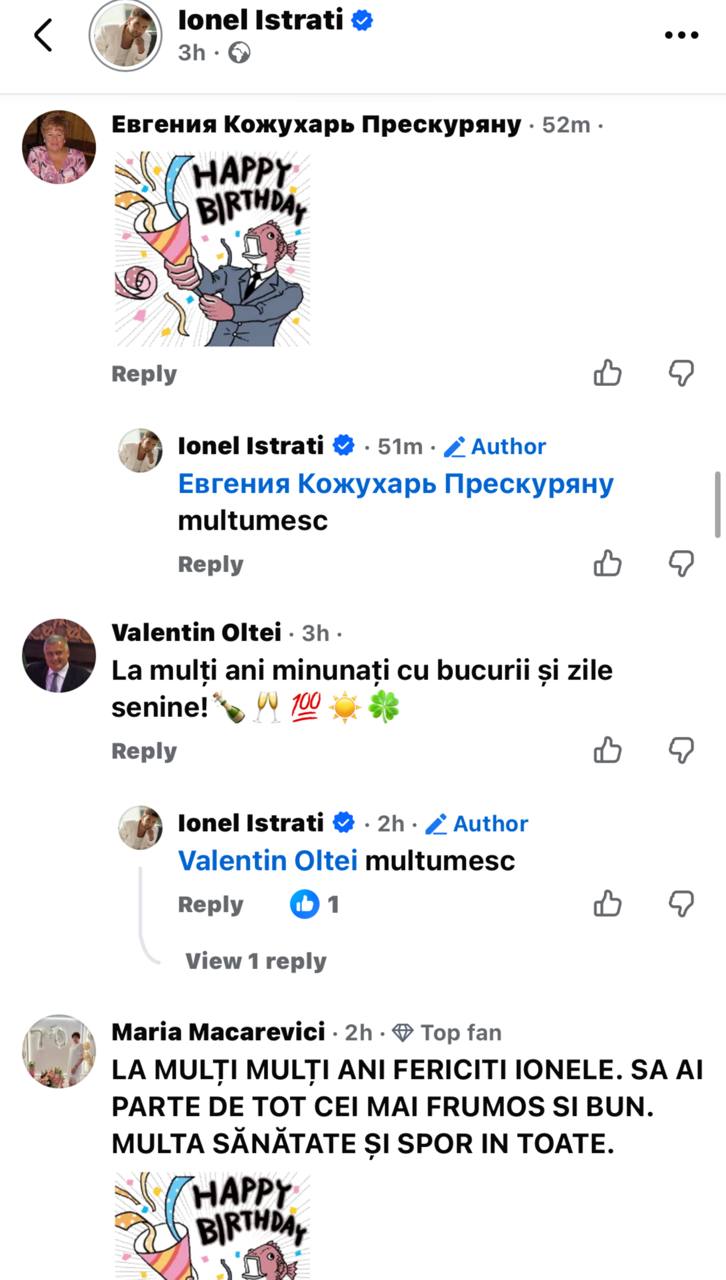
Task: Reply to Евгения Кожухарь Прескуряну's comment
Action: coord(144,374)
